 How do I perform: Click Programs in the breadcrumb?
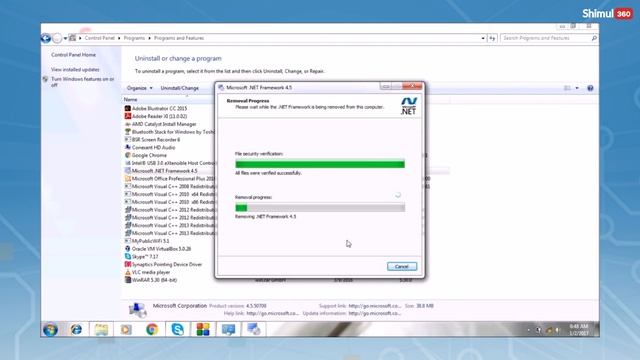tap(134, 38)
